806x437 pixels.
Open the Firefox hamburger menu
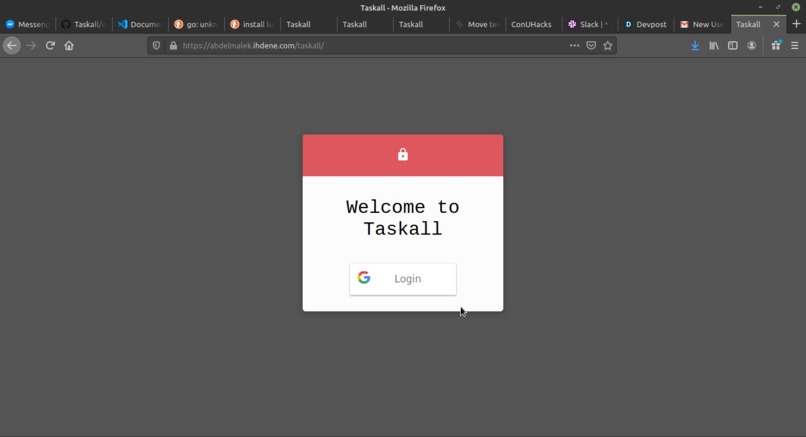(x=795, y=45)
